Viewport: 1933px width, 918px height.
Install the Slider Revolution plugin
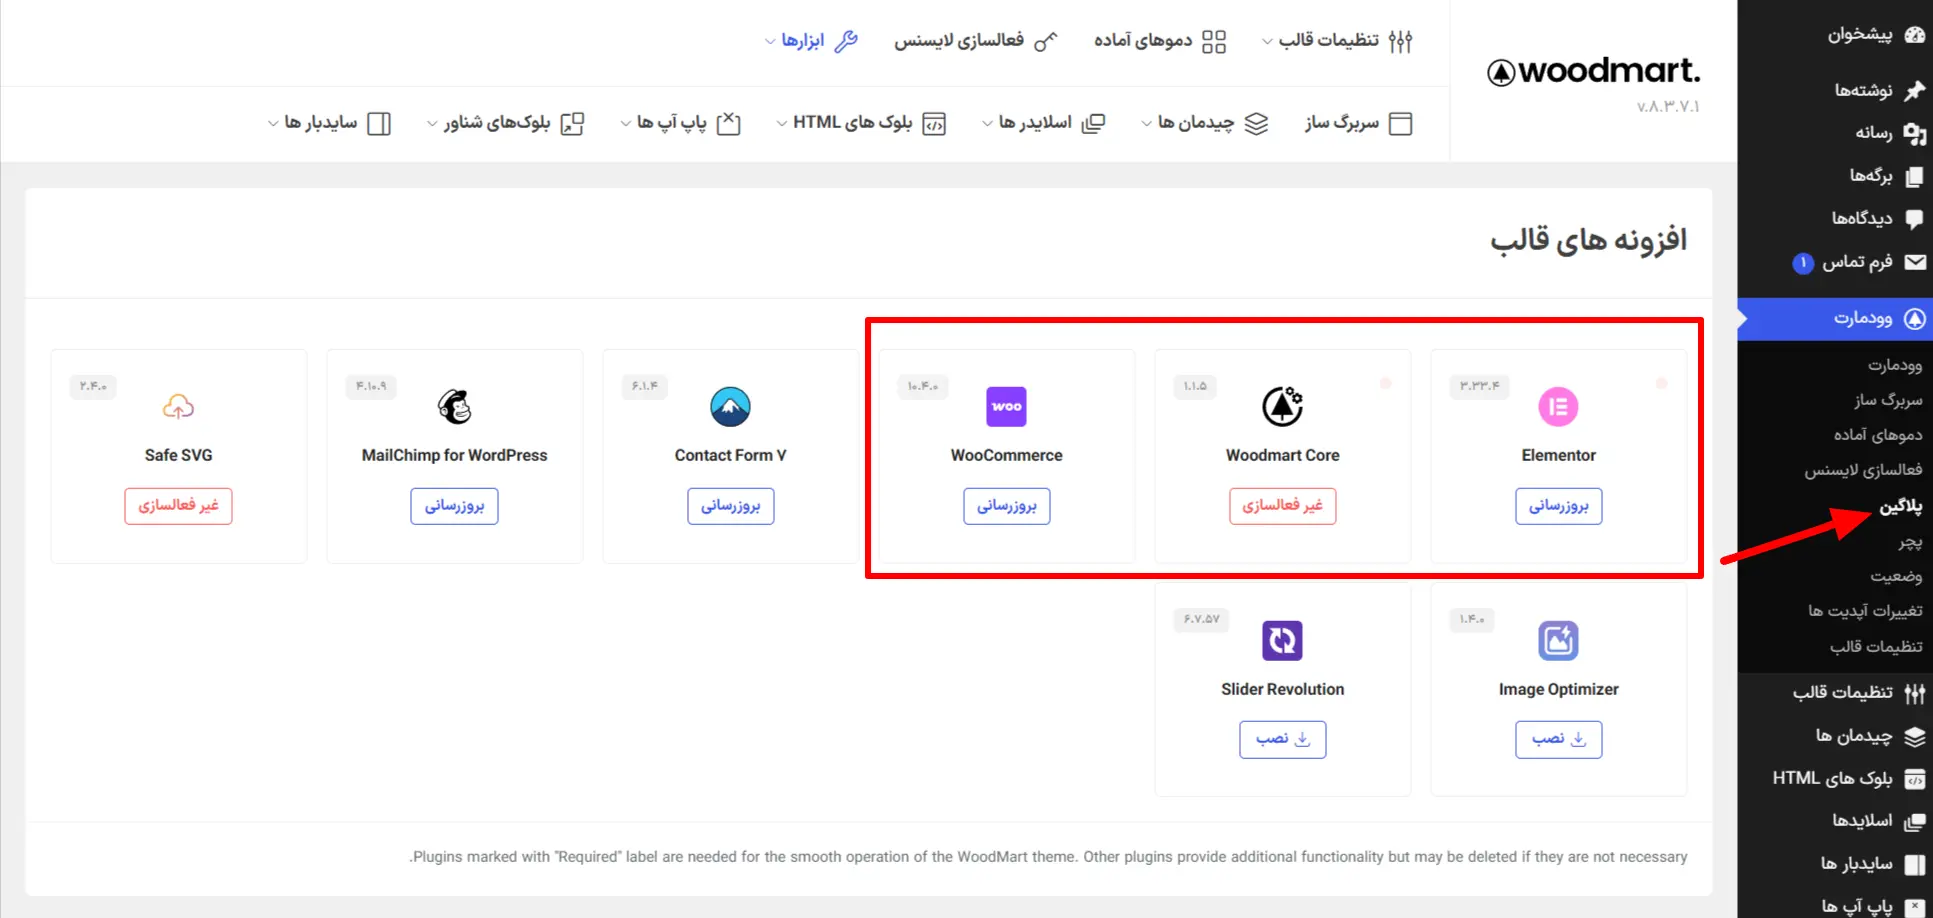pos(1282,739)
